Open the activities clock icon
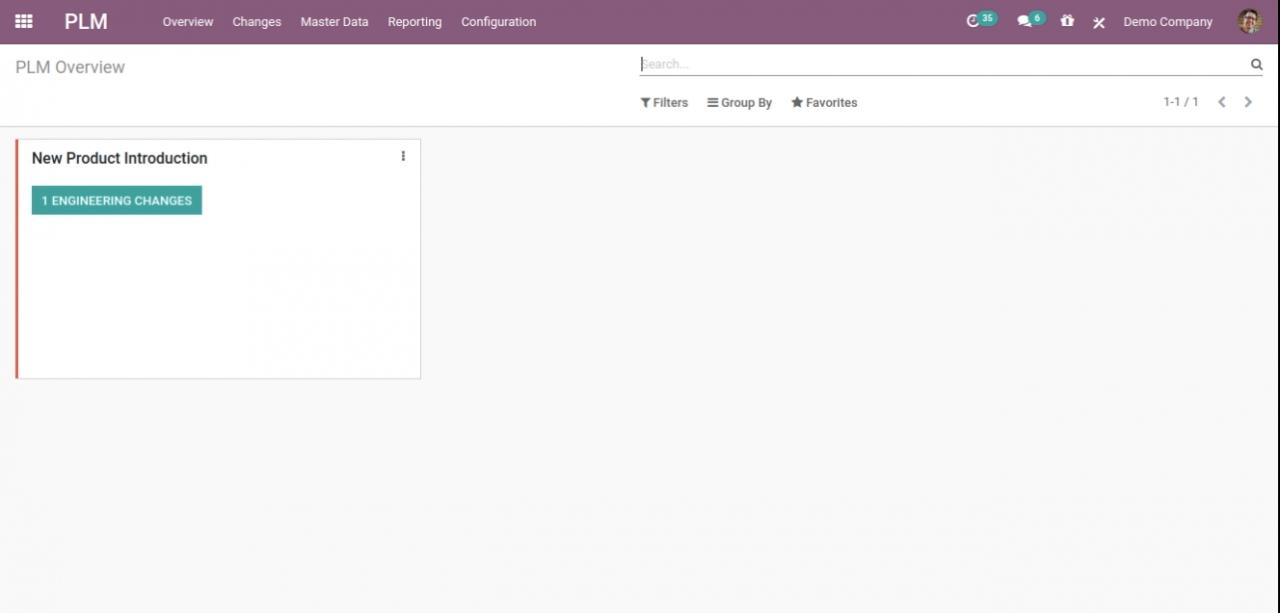 (973, 21)
